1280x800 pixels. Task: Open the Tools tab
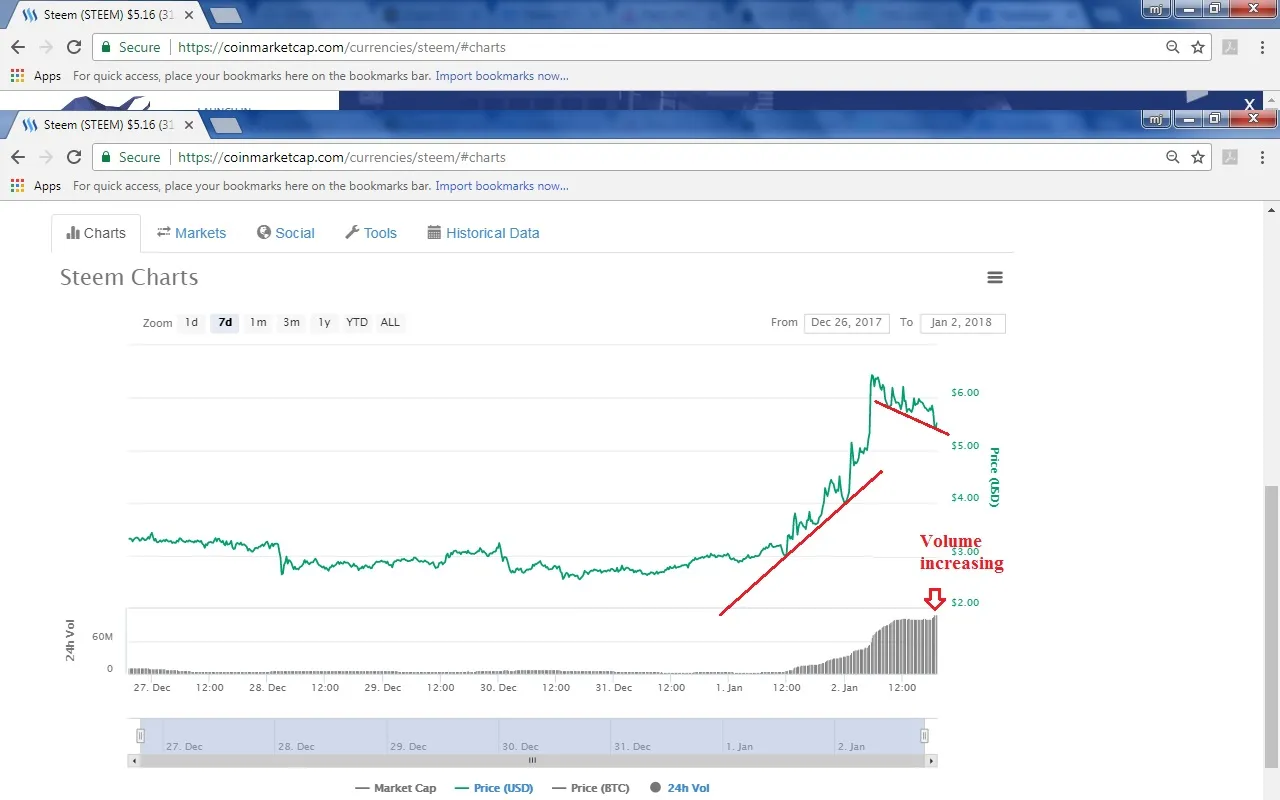coord(371,233)
